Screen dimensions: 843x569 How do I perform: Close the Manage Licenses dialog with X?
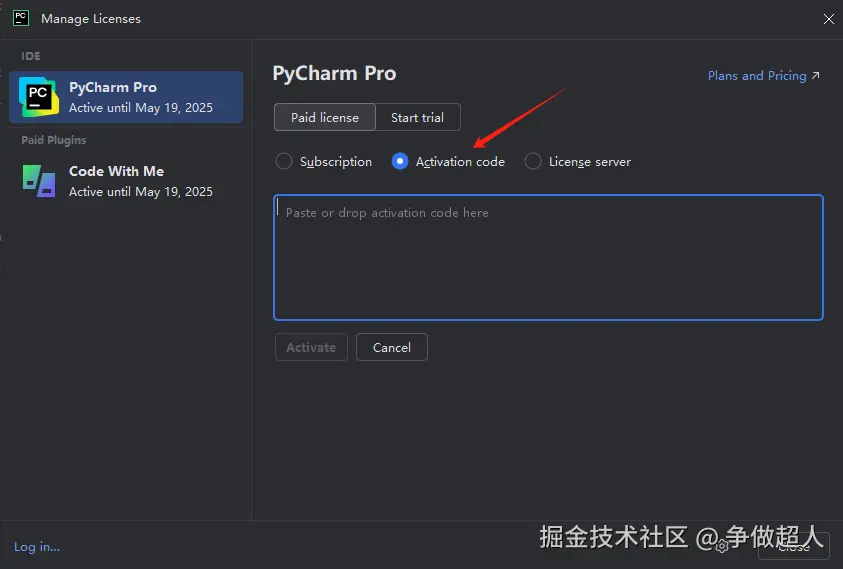click(x=828, y=19)
